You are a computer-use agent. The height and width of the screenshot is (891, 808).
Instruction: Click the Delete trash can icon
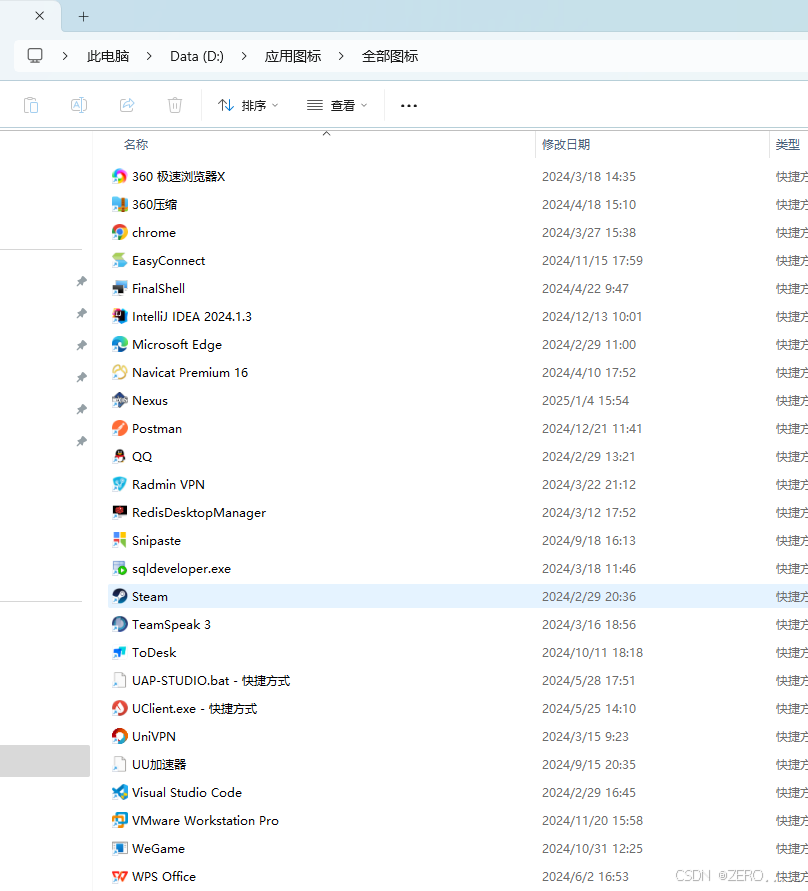coord(175,105)
